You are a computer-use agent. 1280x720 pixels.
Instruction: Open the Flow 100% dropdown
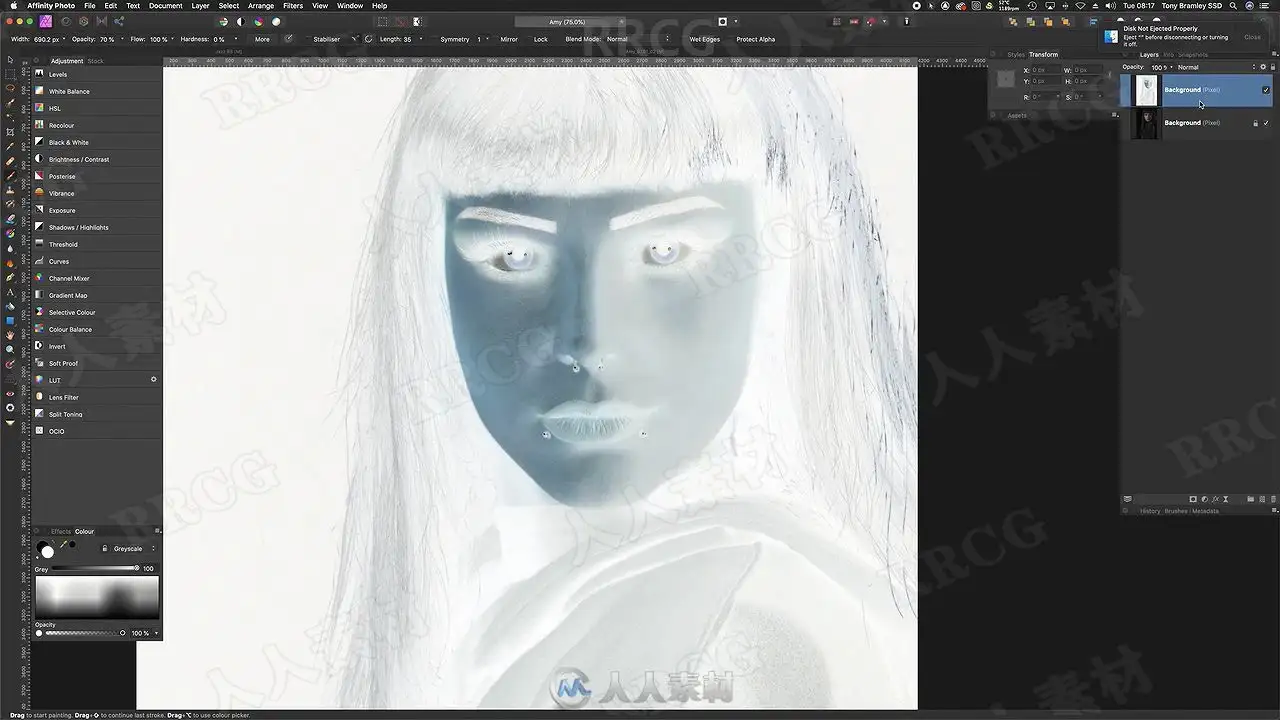coord(172,39)
